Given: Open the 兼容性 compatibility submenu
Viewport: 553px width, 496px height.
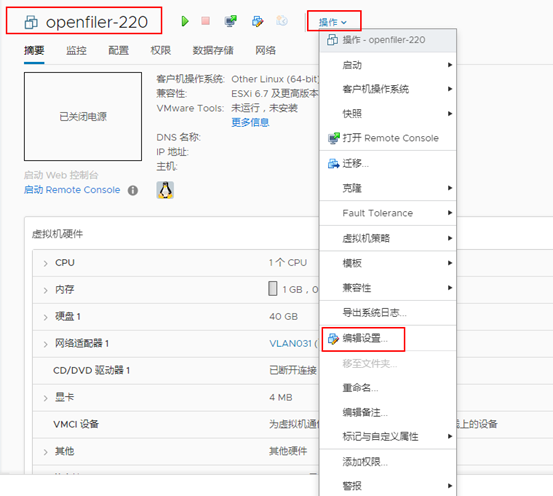Looking at the screenshot, I should [x=388, y=288].
